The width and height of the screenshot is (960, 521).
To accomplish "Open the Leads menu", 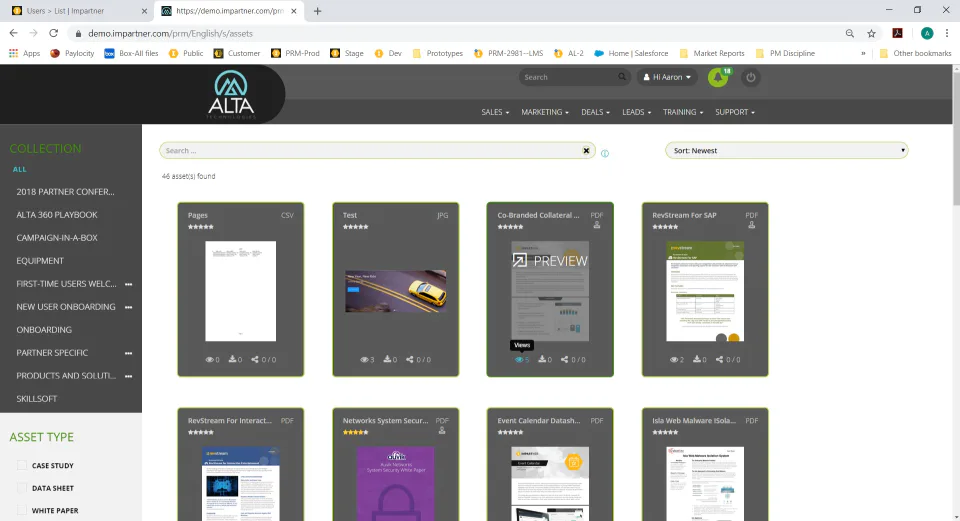I will pos(636,112).
